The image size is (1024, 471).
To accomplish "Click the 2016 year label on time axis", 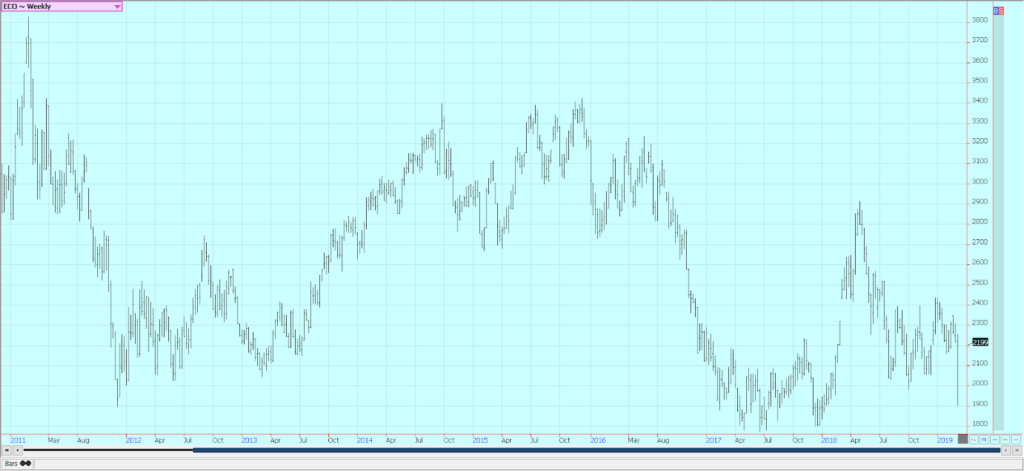I will (598, 440).
